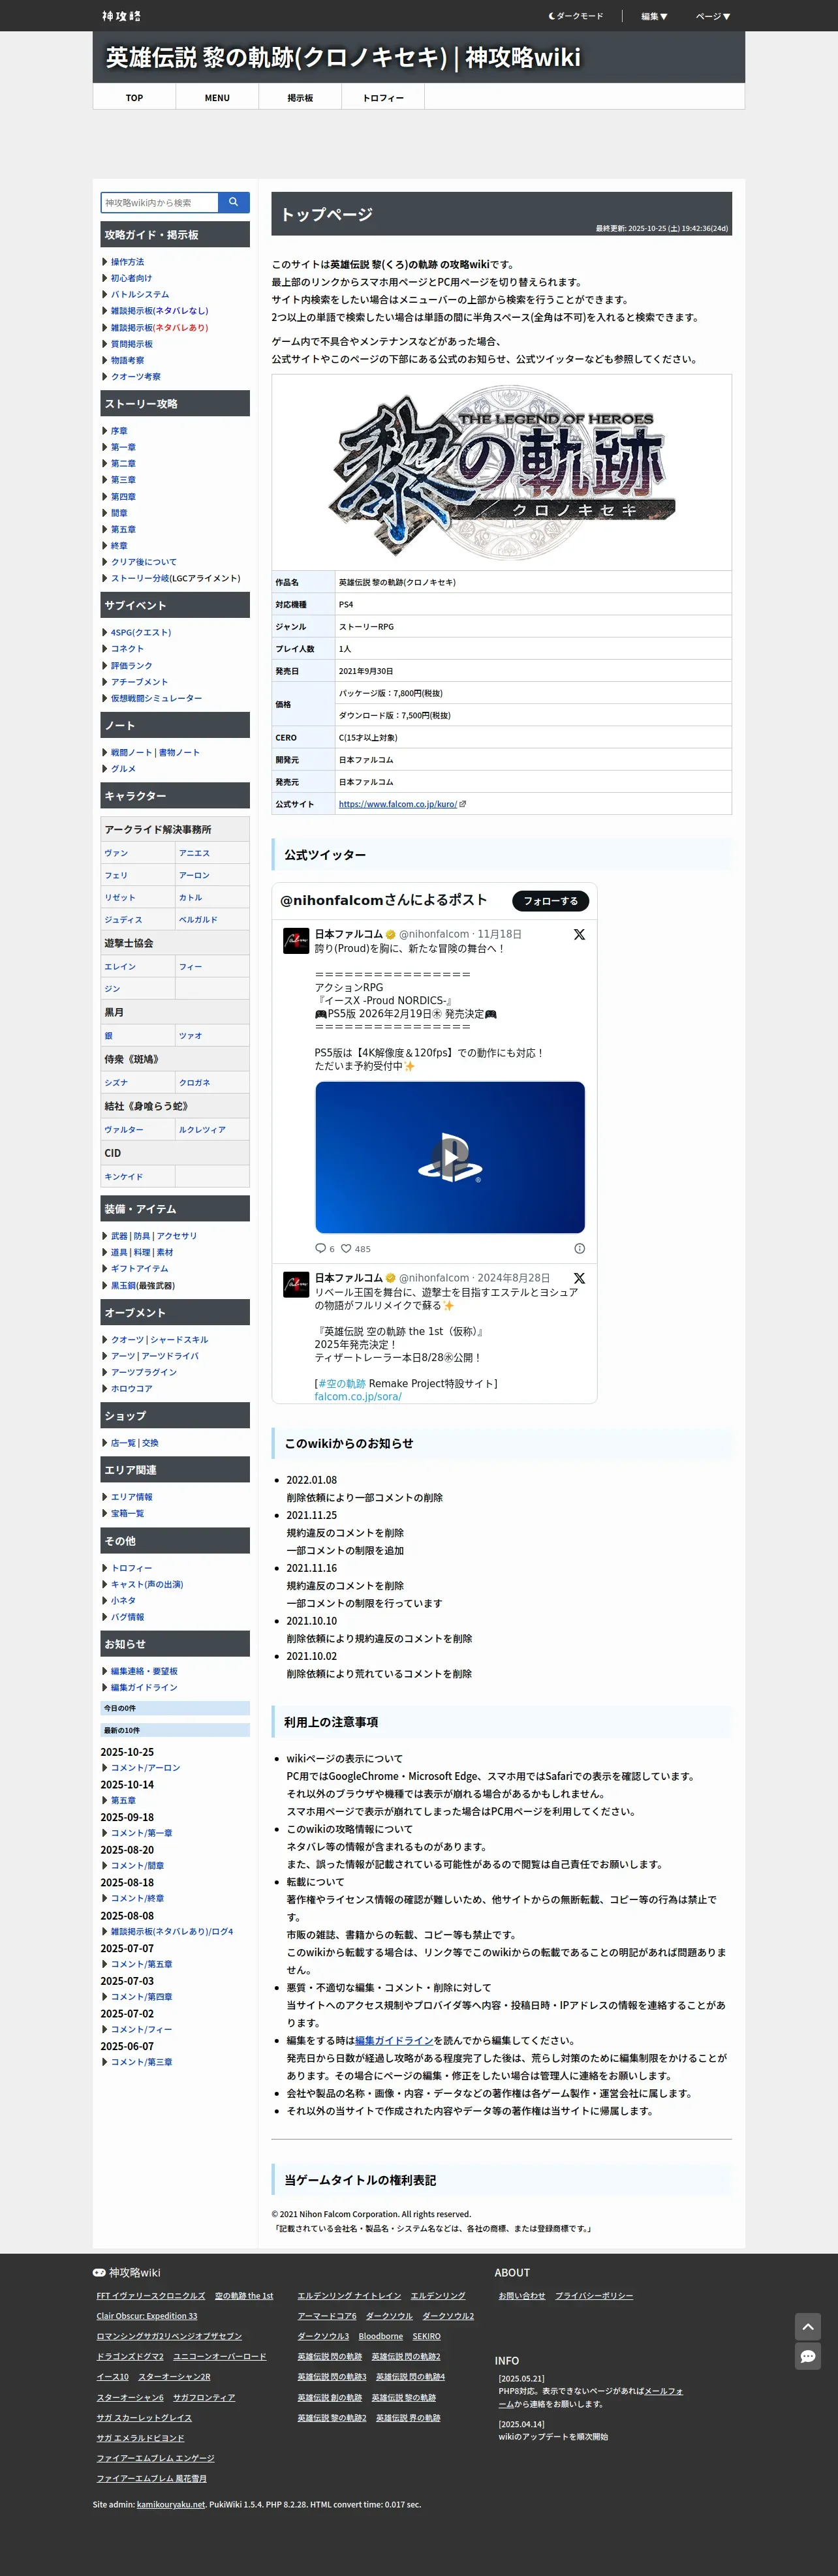Image resolution: width=838 pixels, height=2576 pixels.
Task: Open footer link ファイアーエムブレム エンゲージ
Action: point(155,2458)
